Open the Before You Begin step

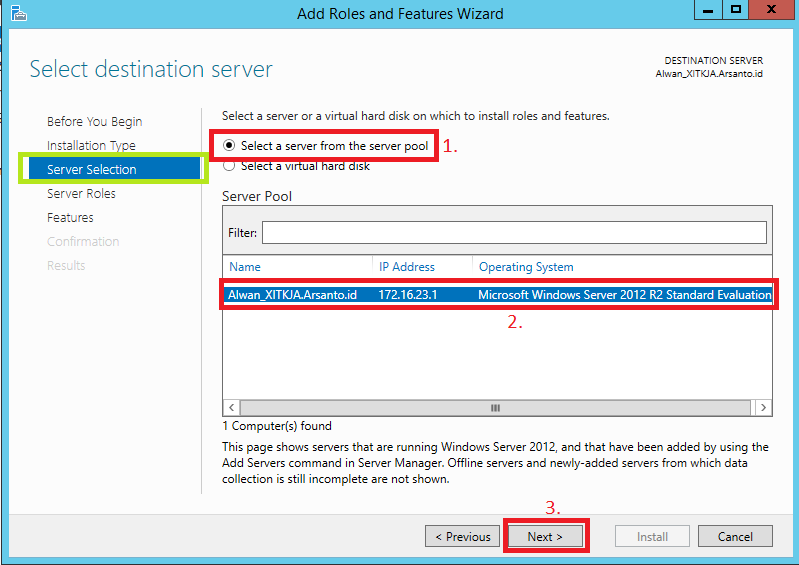[x=94, y=122]
